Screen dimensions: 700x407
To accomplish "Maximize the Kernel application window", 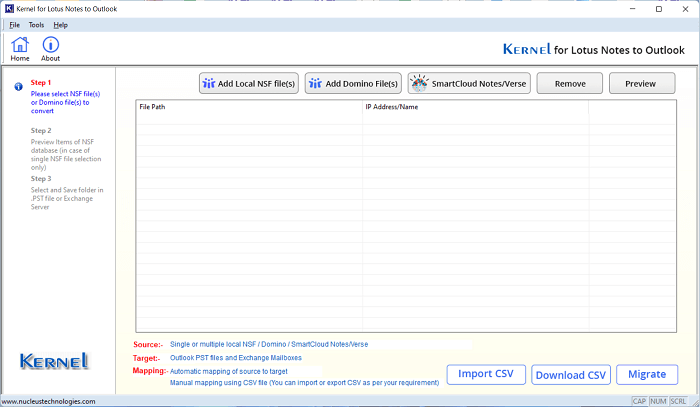I will pyautogui.click(x=658, y=9).
